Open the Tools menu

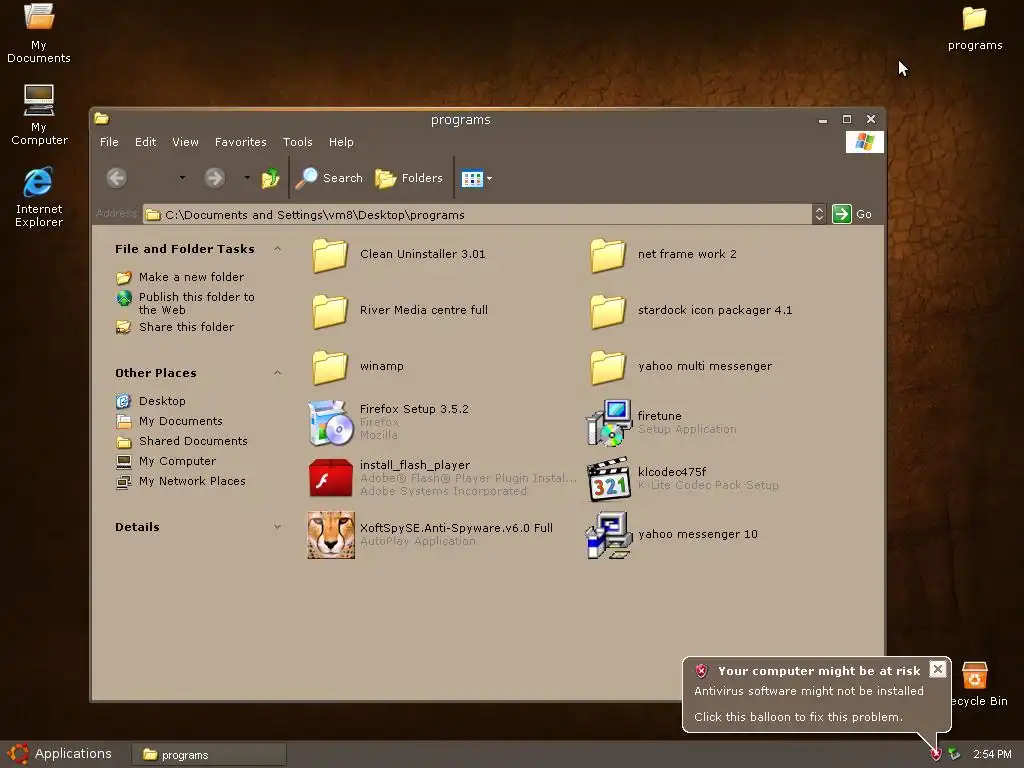point(298,142)
